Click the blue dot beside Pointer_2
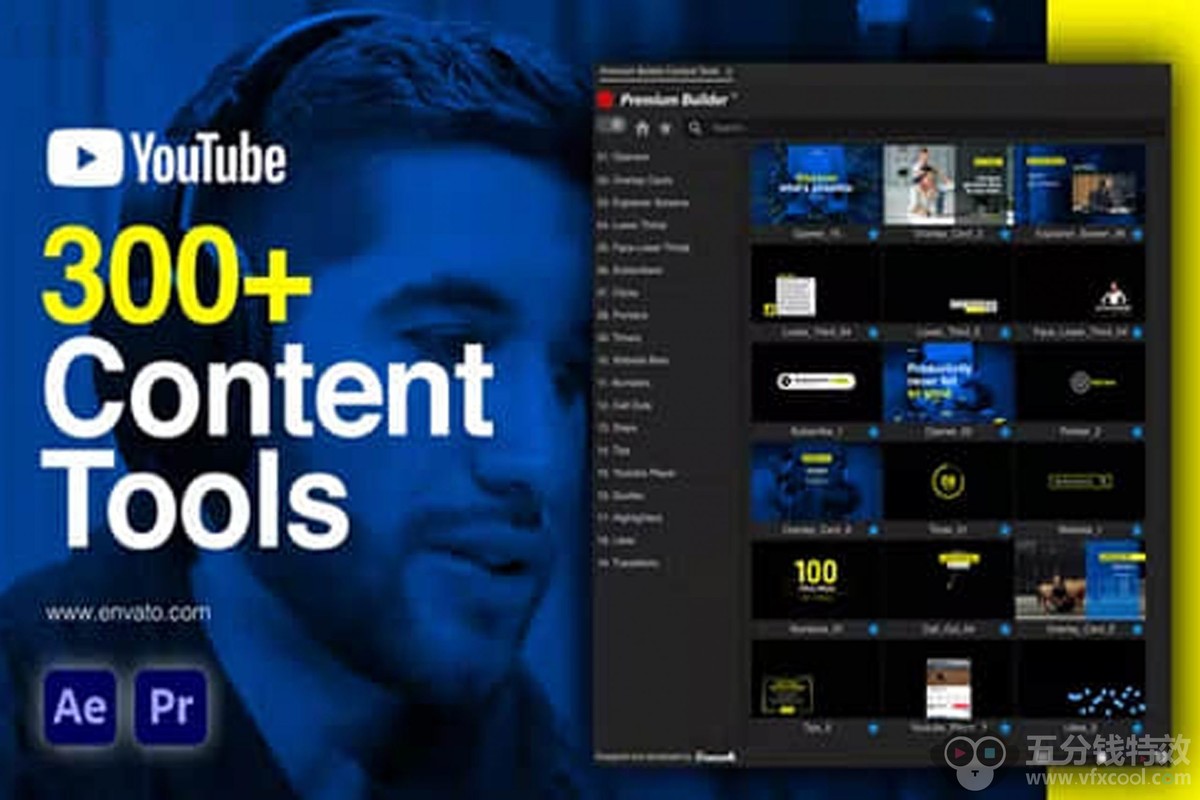Screen dimensions: 1200x800 tap(1137, 432)
